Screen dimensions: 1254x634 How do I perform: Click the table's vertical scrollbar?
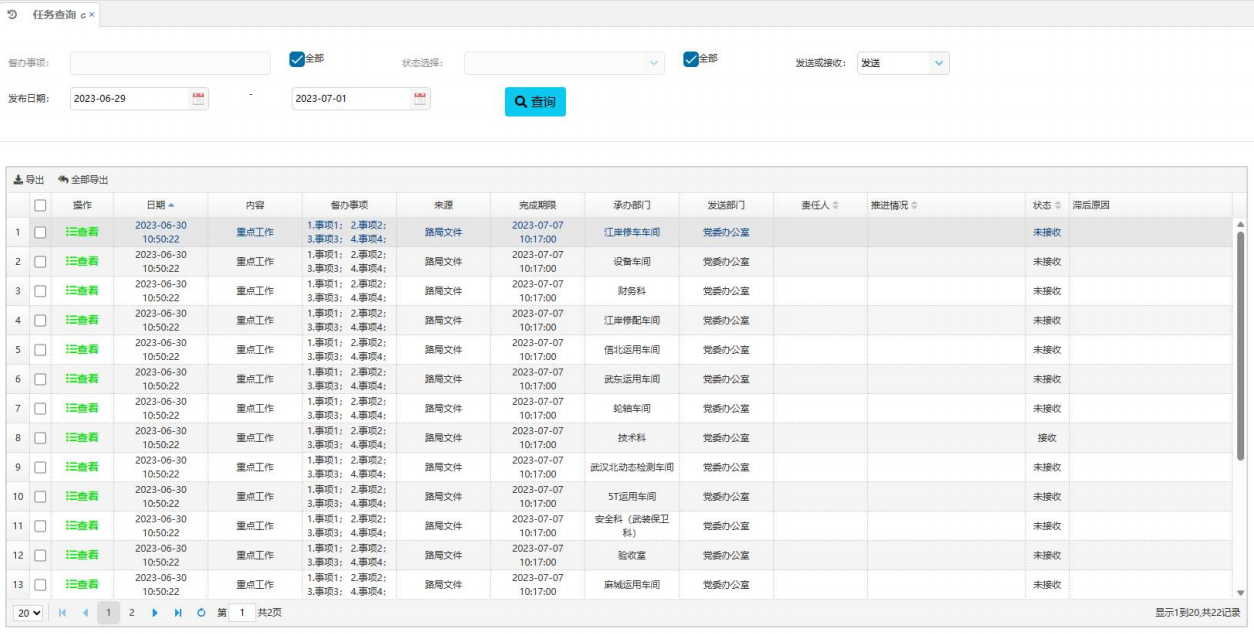(x=1241, y=346)
